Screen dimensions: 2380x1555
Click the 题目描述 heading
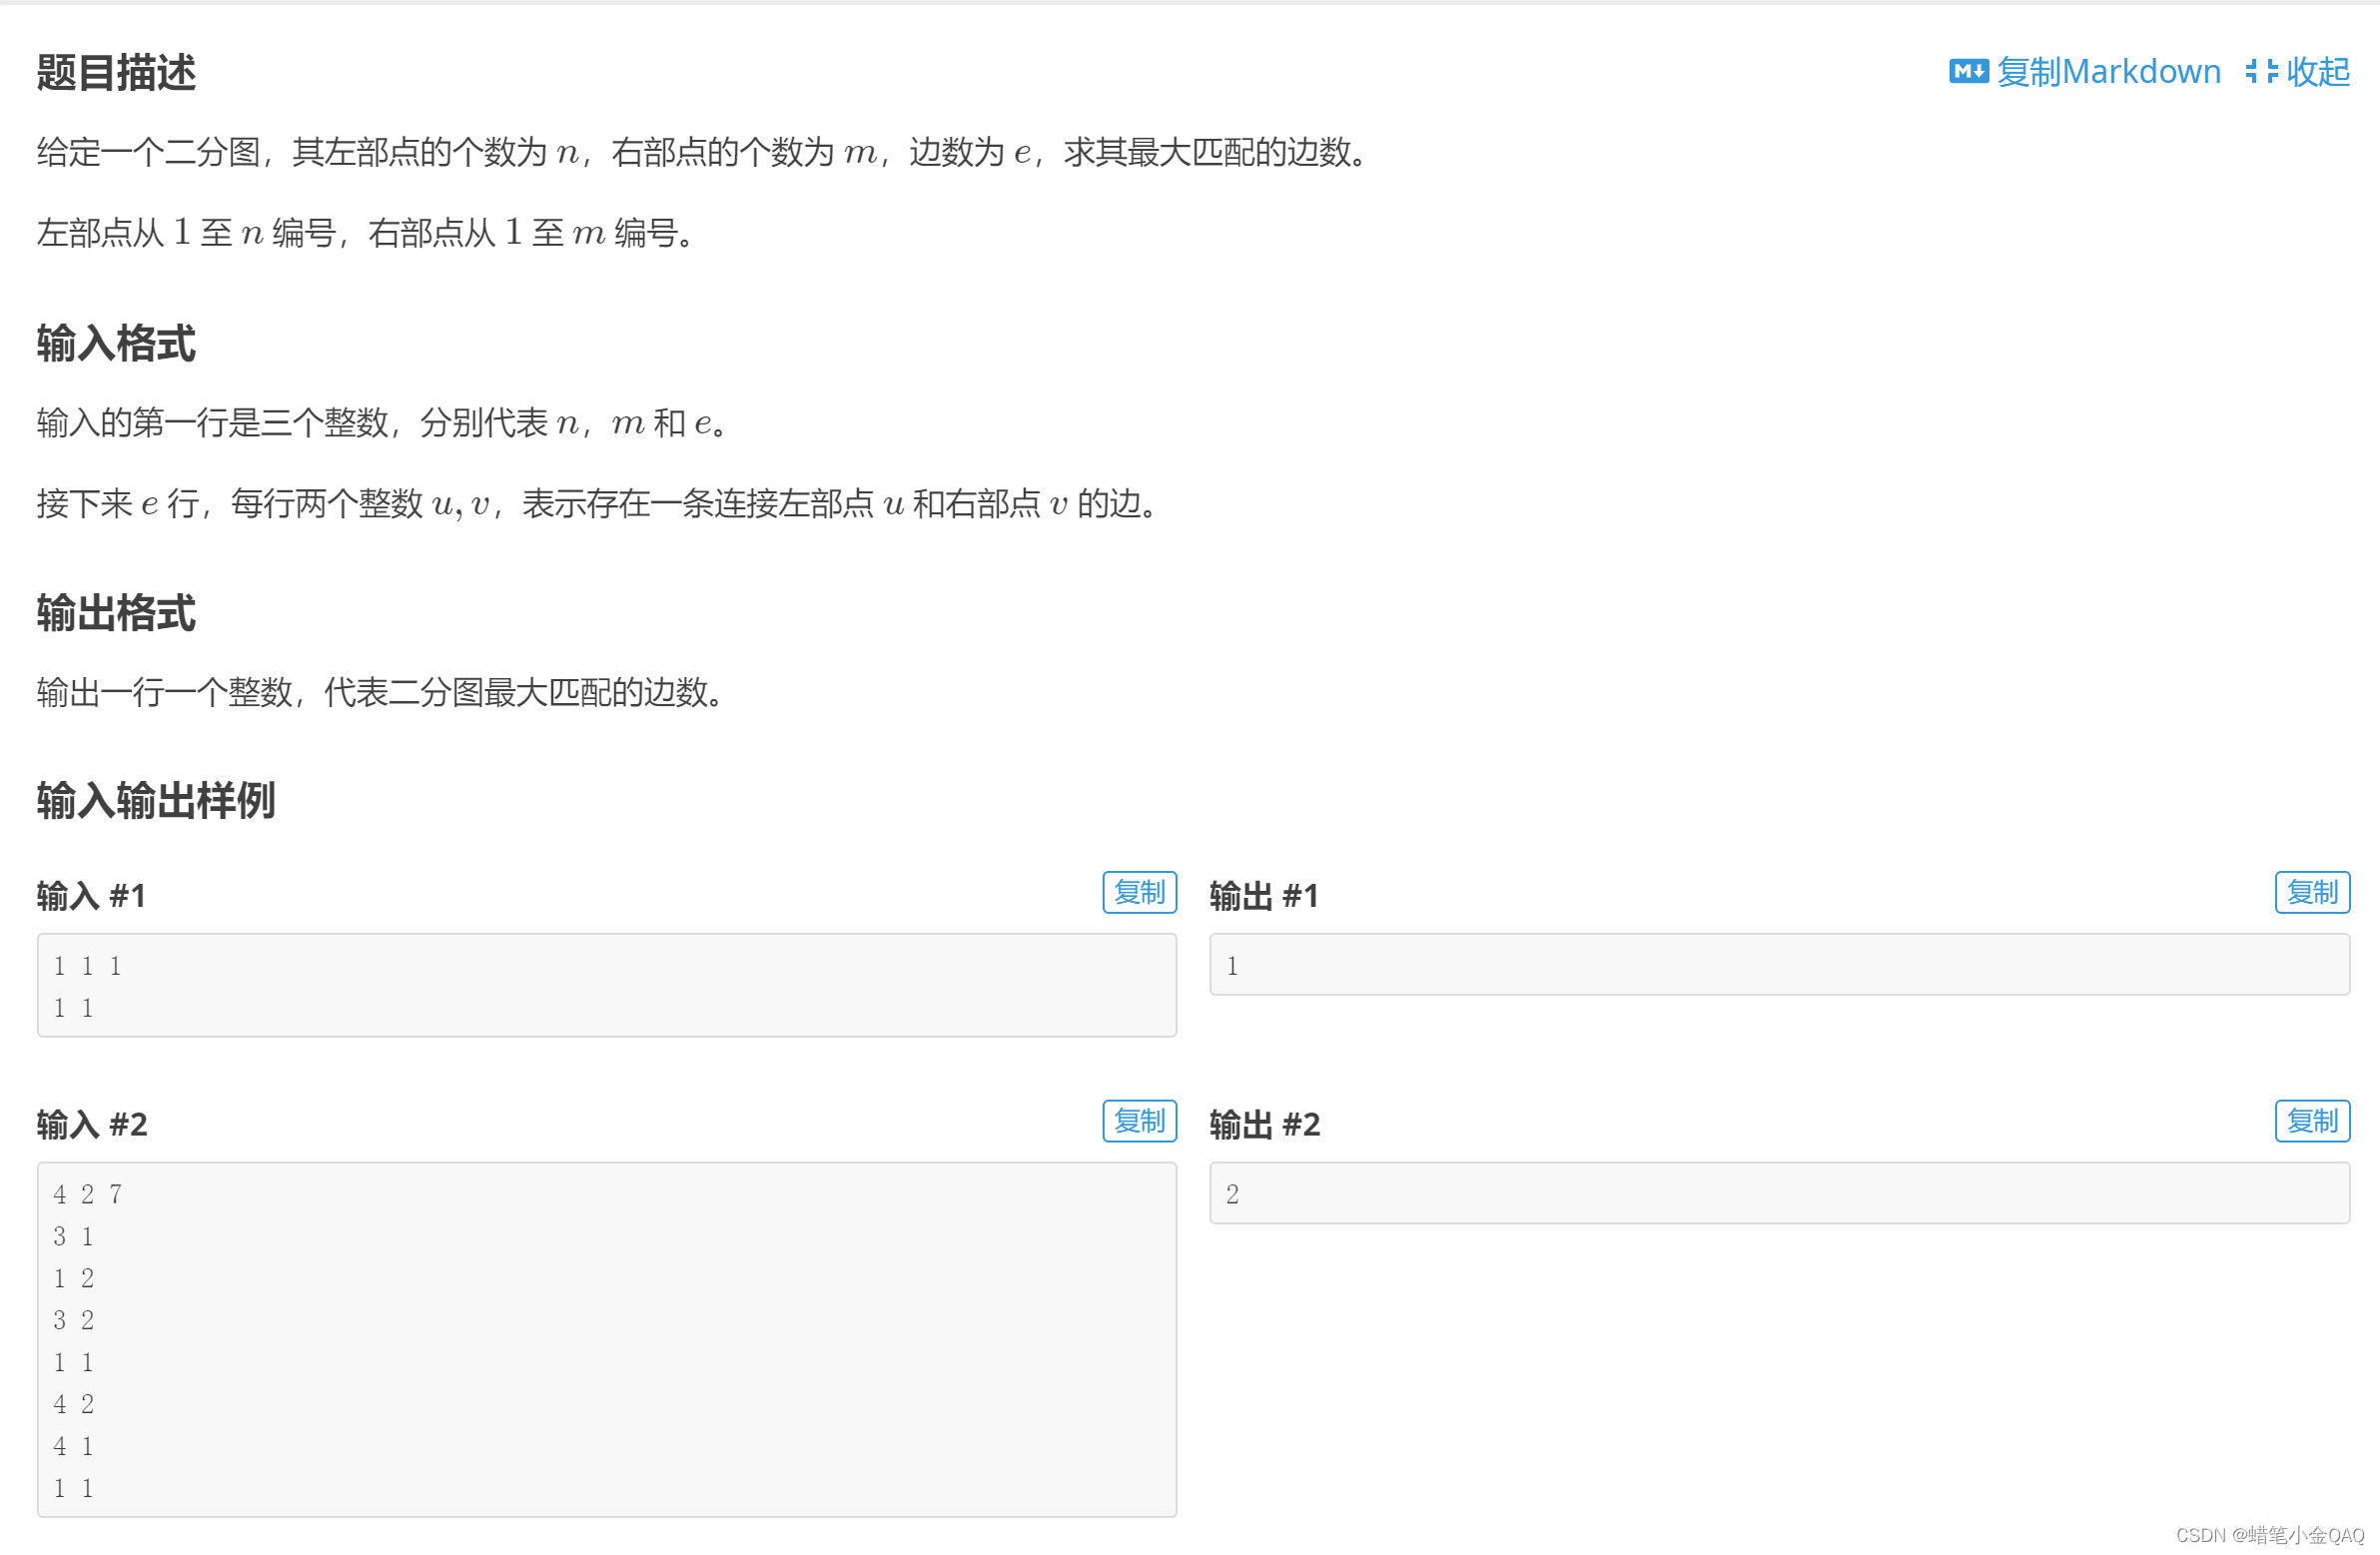(x=116, y=72)
